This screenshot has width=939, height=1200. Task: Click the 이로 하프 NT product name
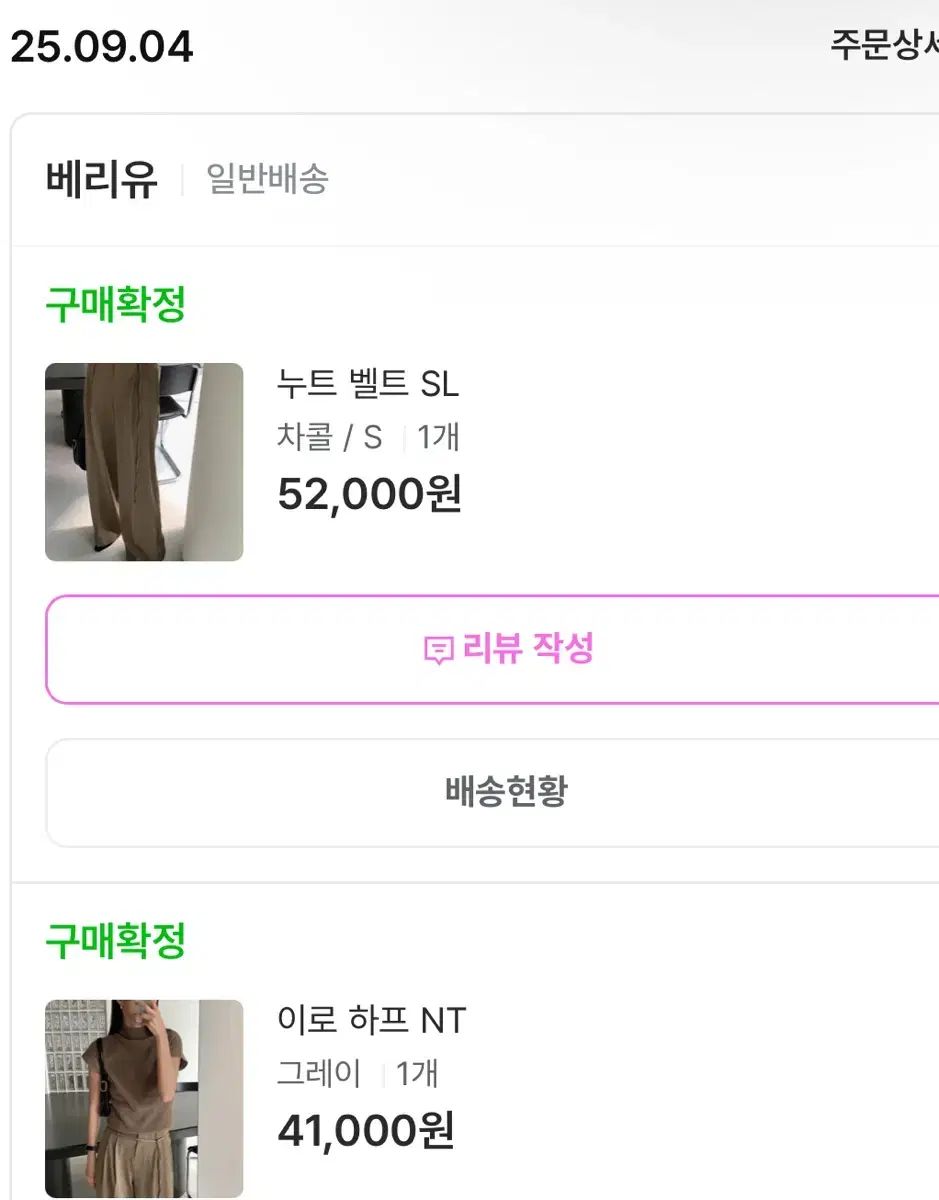[x=371, y=1020]
